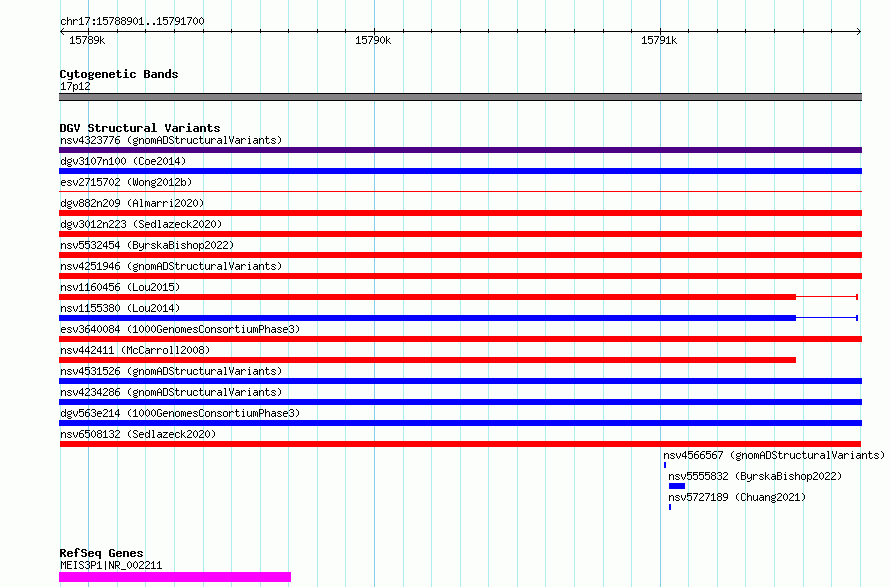This screenshot has width=890, height=587.
Task: Click the esv3640084 (1000GenomesConsortiumPhase3) label
Action: pos(180,329)
